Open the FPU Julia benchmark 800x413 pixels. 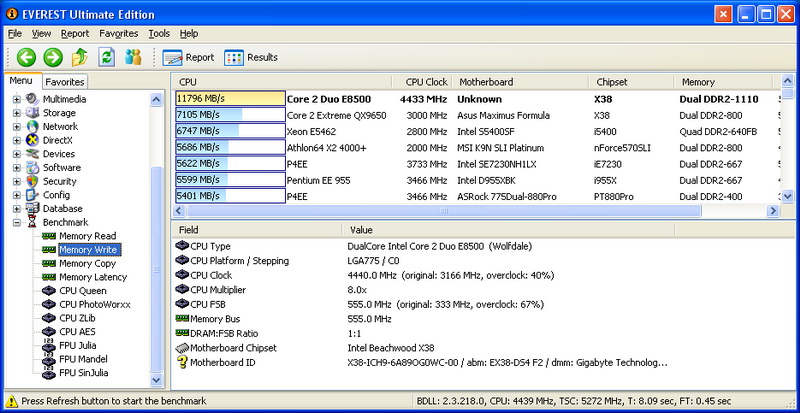click(78, 346)
